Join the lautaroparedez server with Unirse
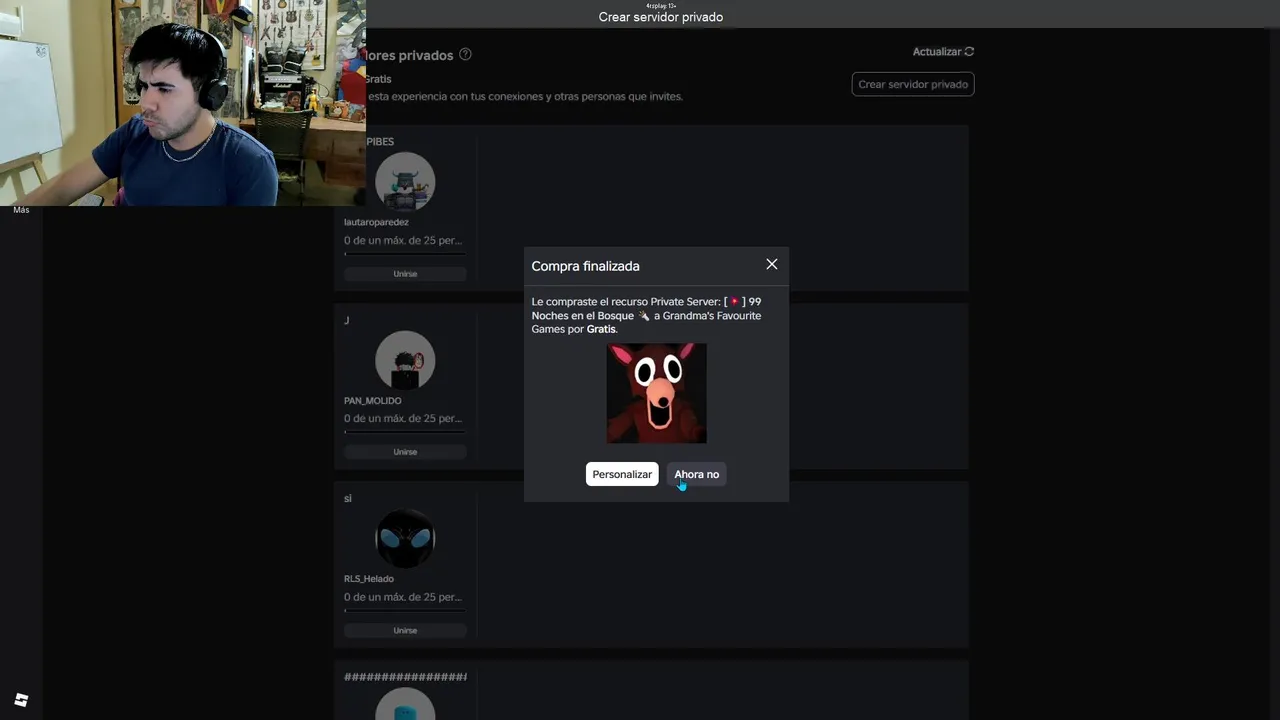Viewport: 1280px width, 720px height. coord(405,273)
